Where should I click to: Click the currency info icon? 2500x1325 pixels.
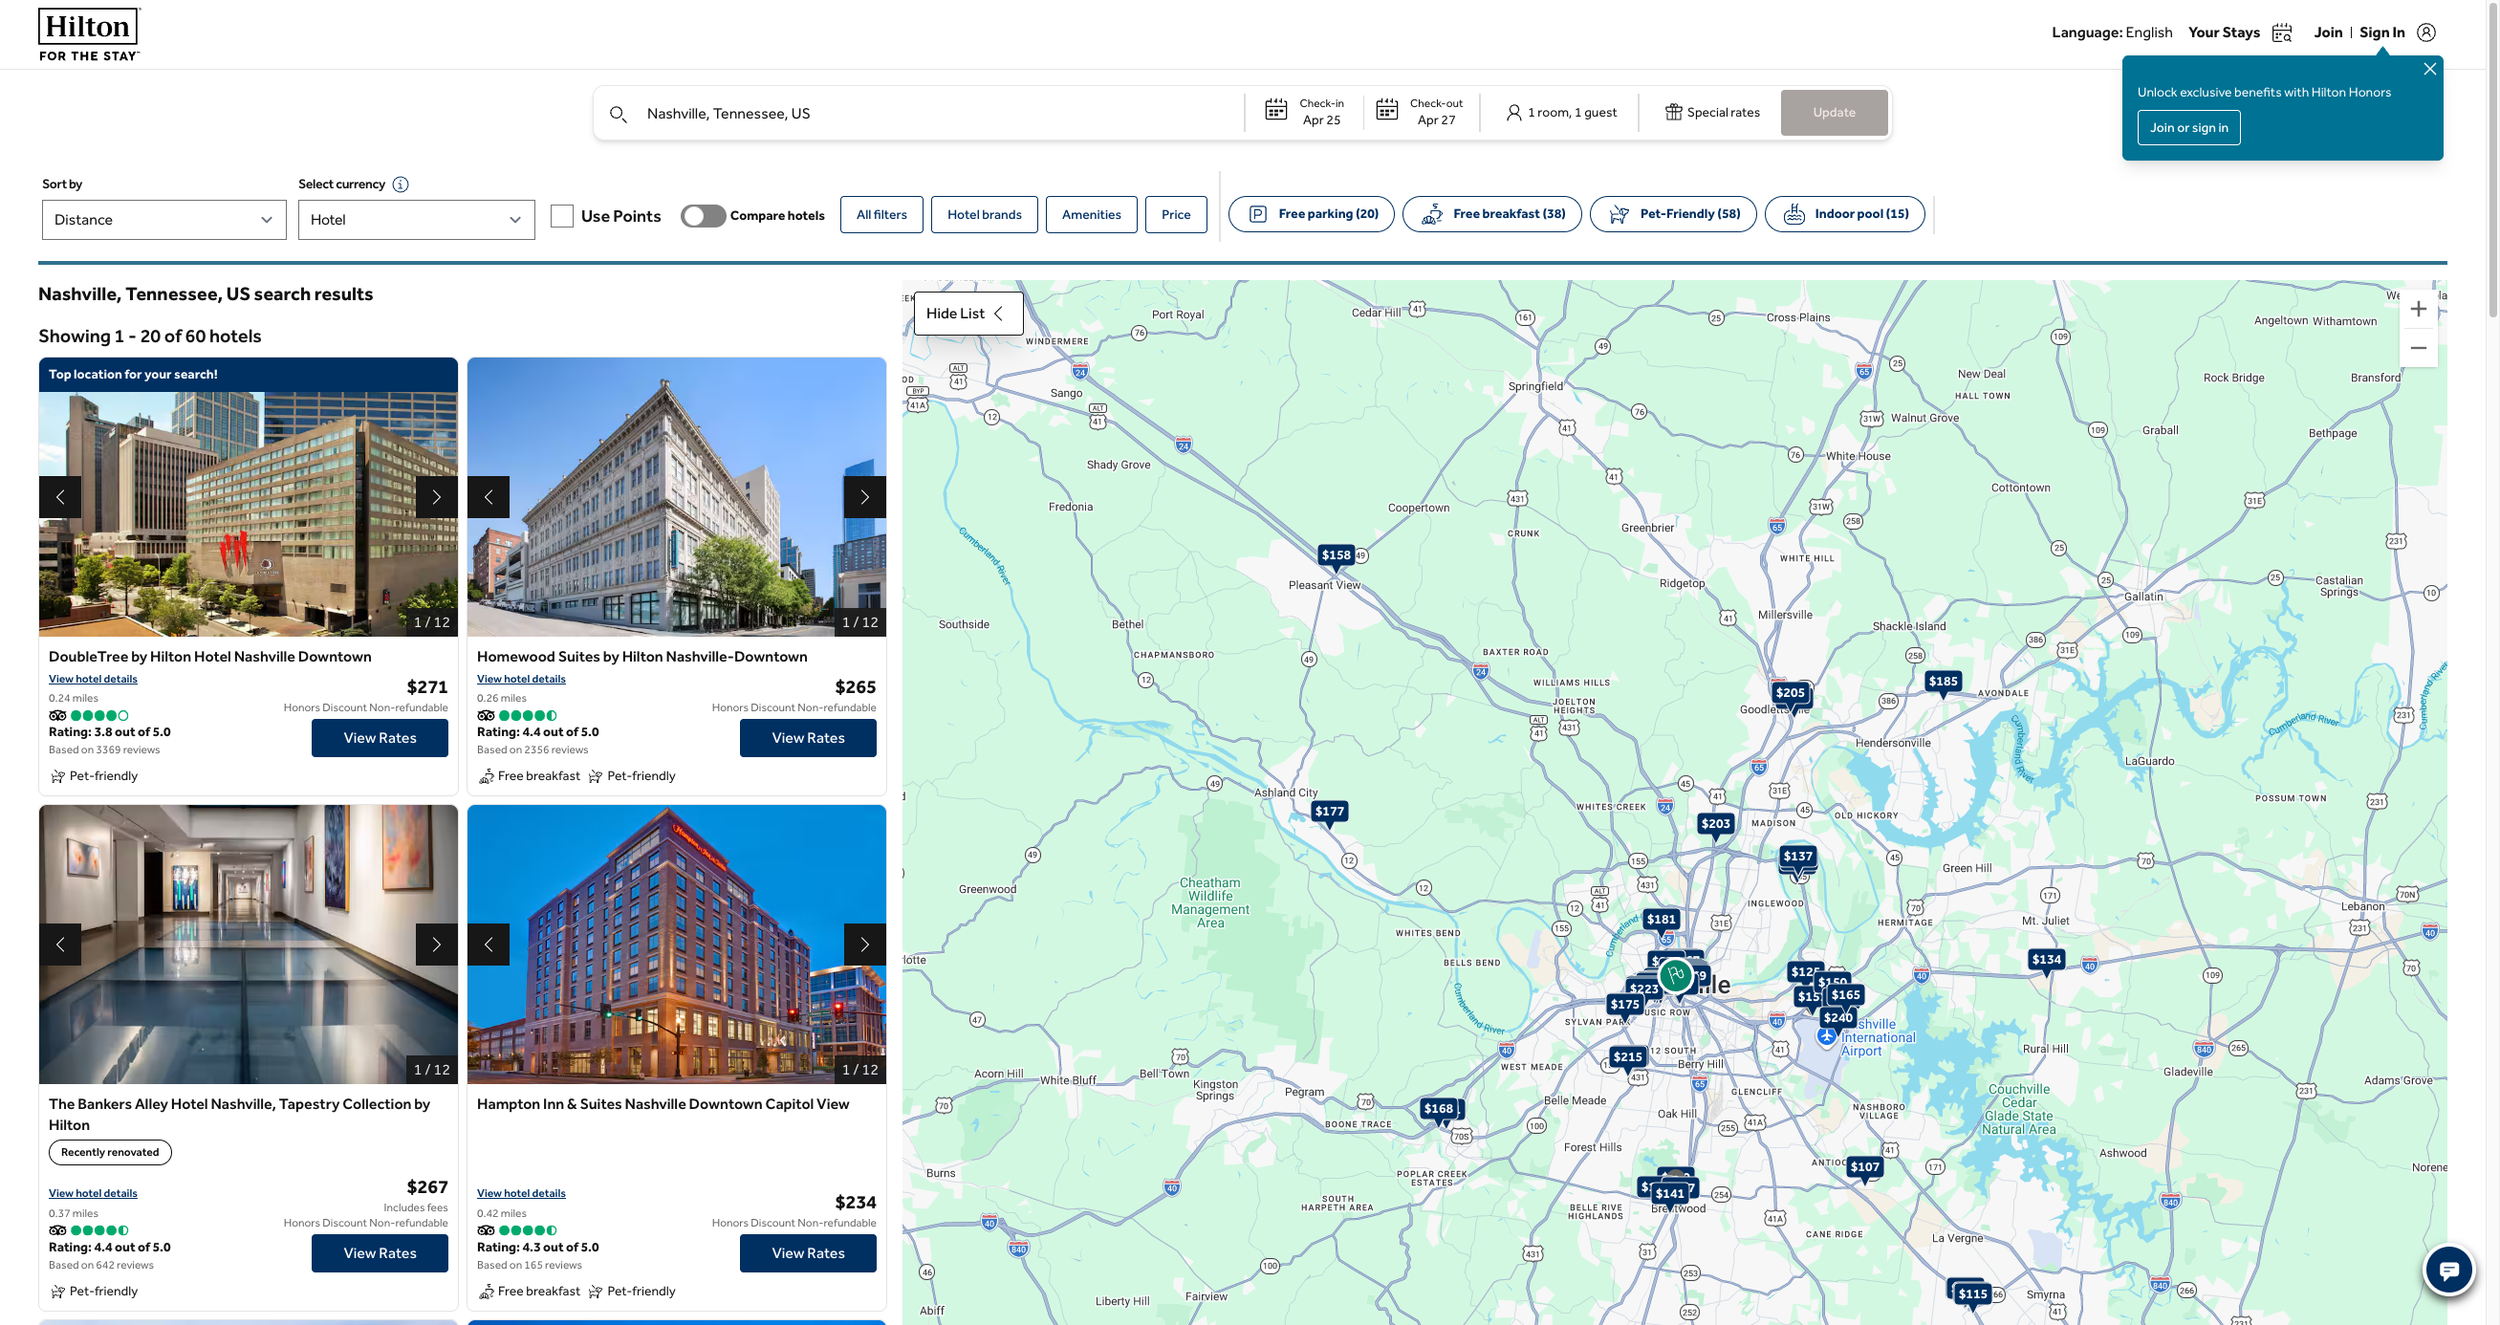click(x=400, y=184)
